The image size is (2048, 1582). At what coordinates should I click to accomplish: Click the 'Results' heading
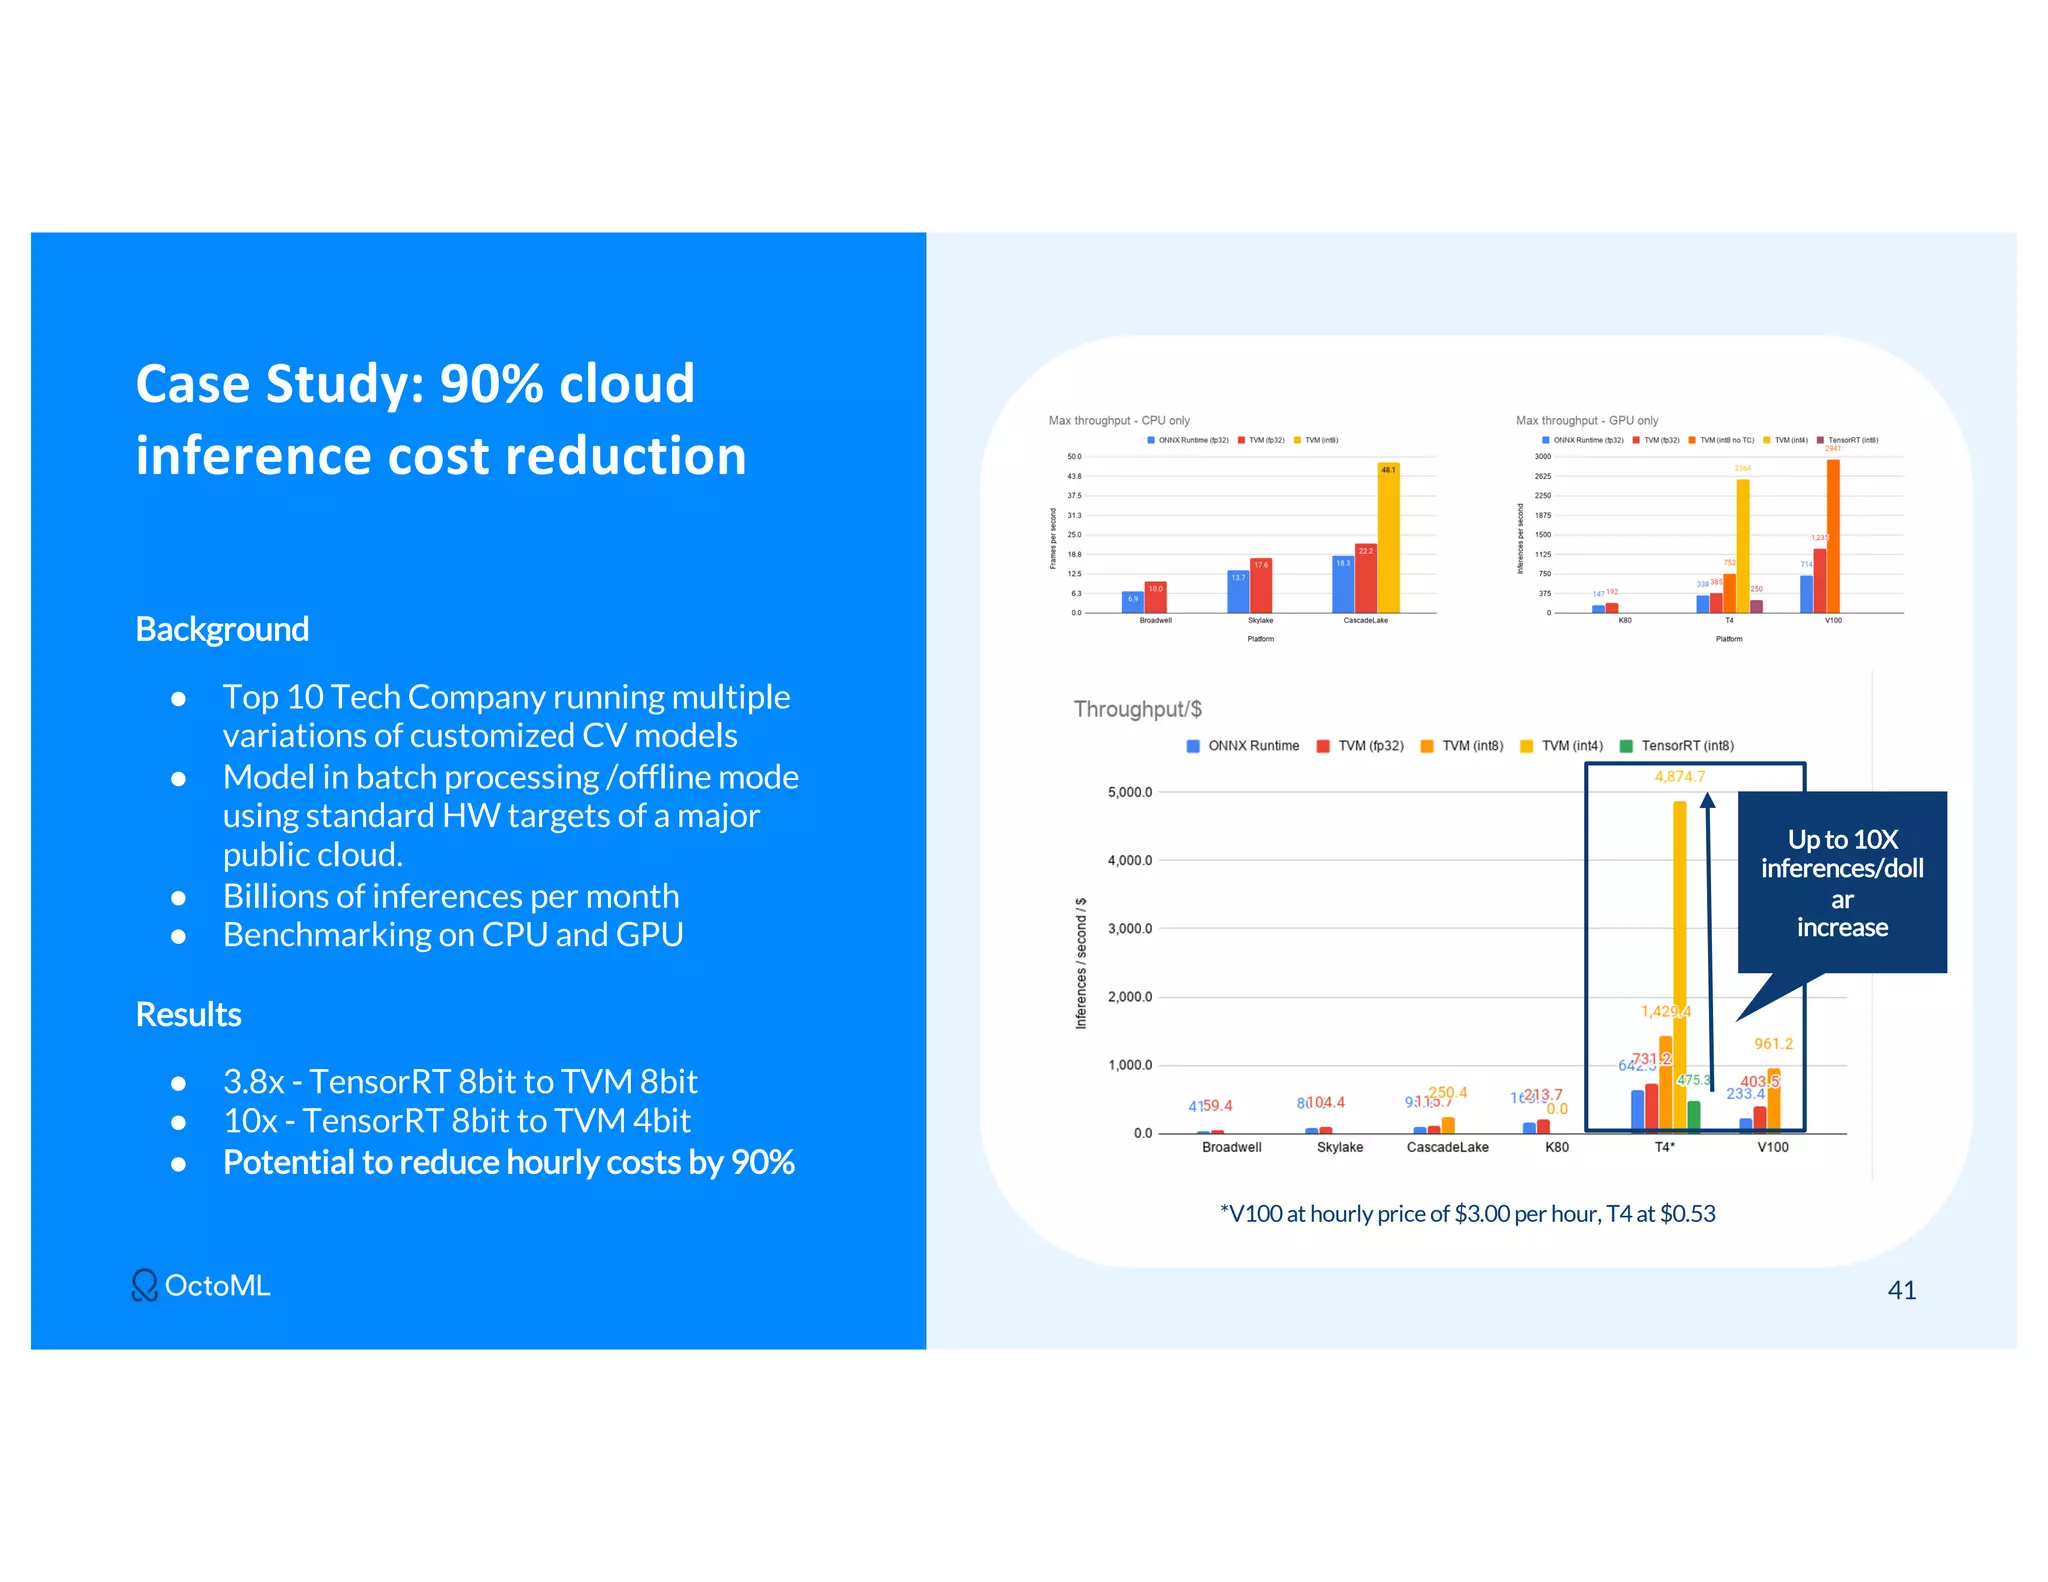(x=188, y=1014)
